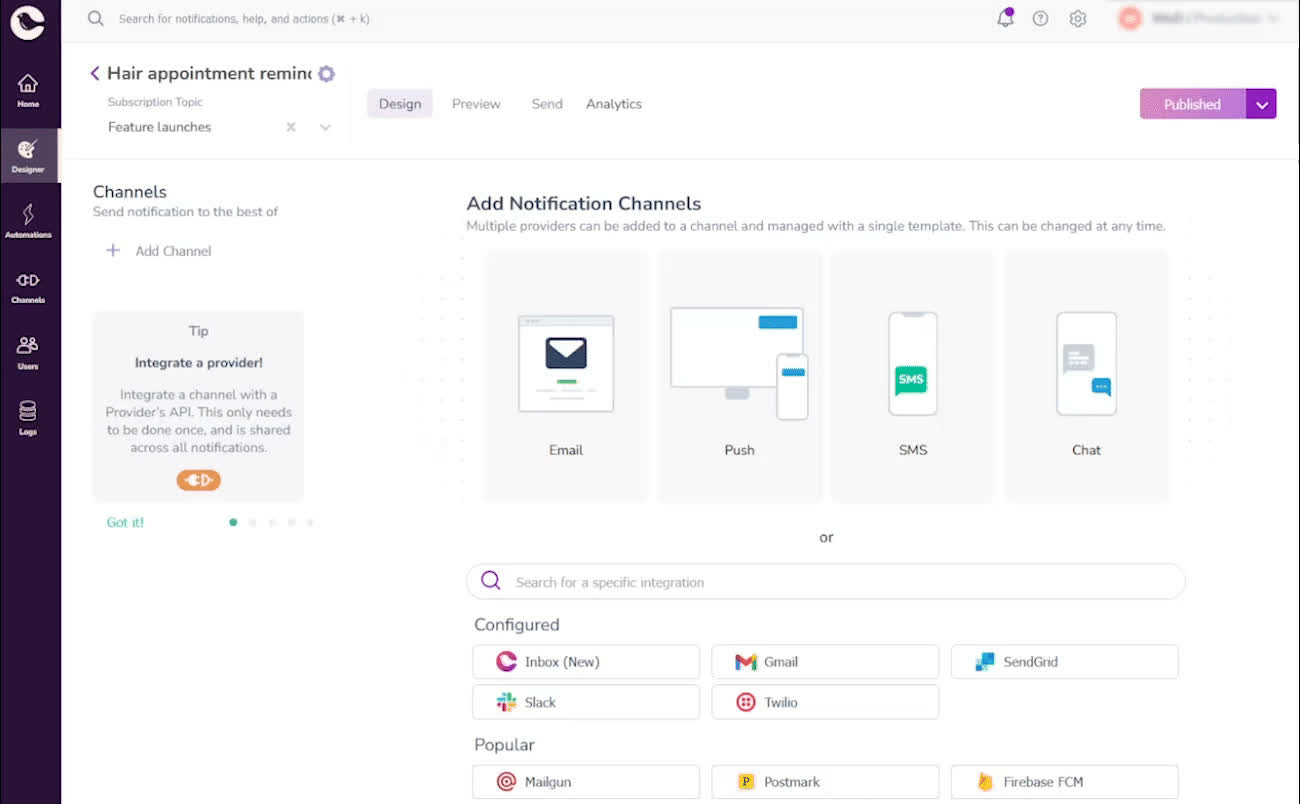Open Logs from the sidebar
This screenshot has height=804, width=1300.
point(28,418)
